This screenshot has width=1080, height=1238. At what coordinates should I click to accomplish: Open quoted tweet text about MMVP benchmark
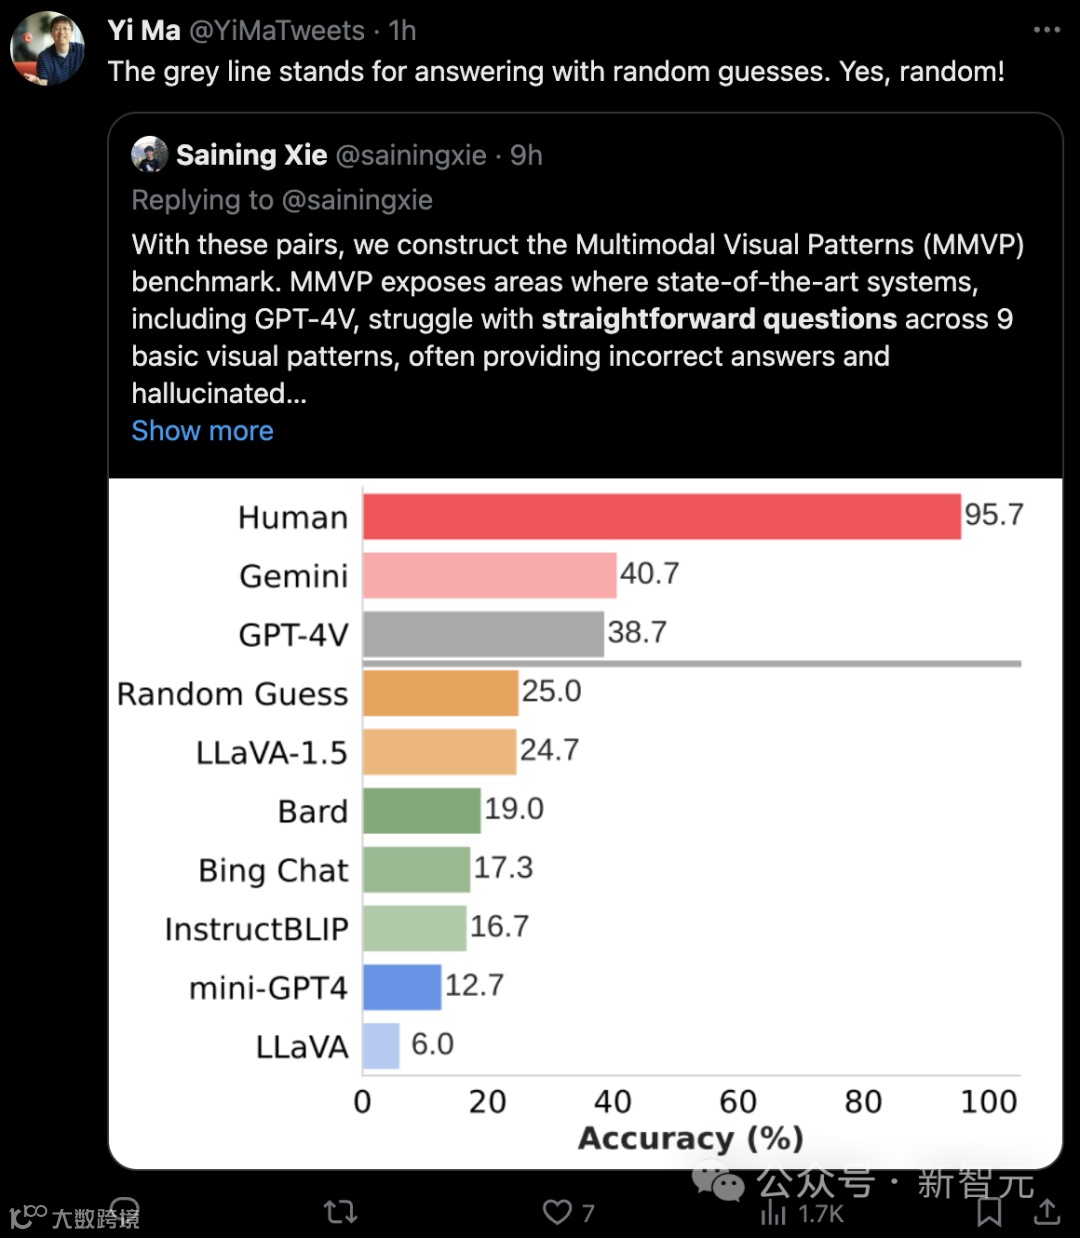pos(578,319)
